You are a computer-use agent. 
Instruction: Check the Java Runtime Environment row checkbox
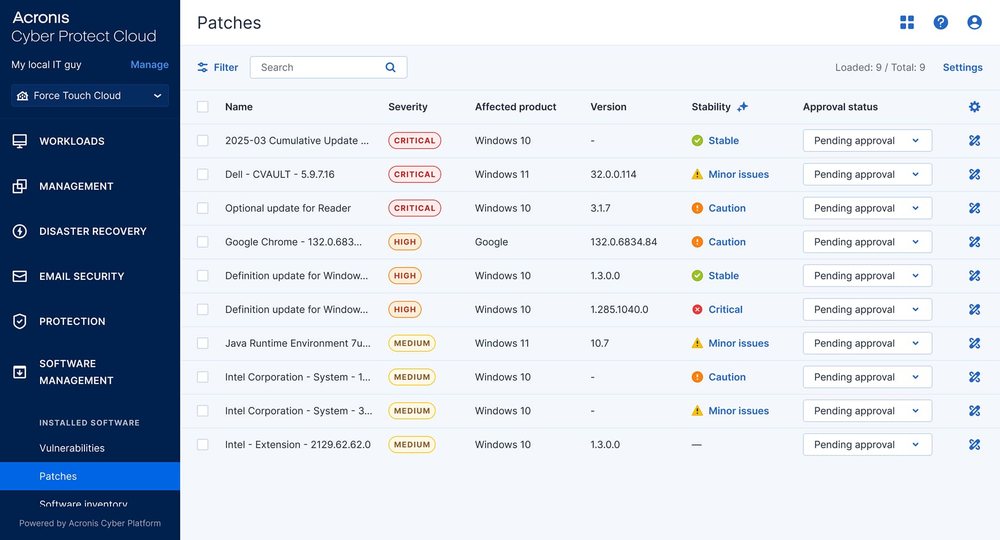[203, 344]
